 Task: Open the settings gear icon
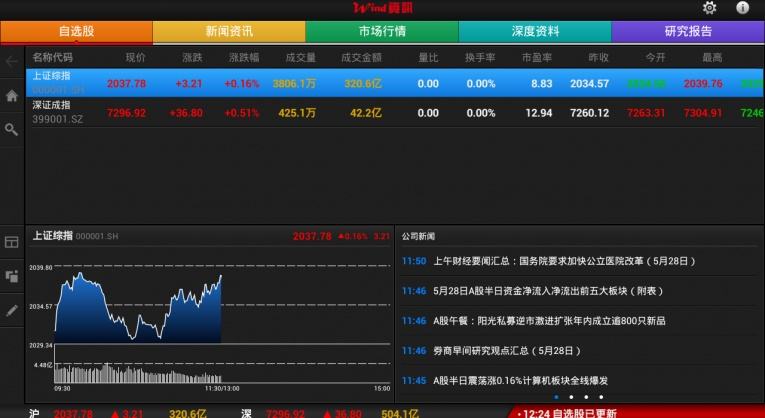pos(709,8)
